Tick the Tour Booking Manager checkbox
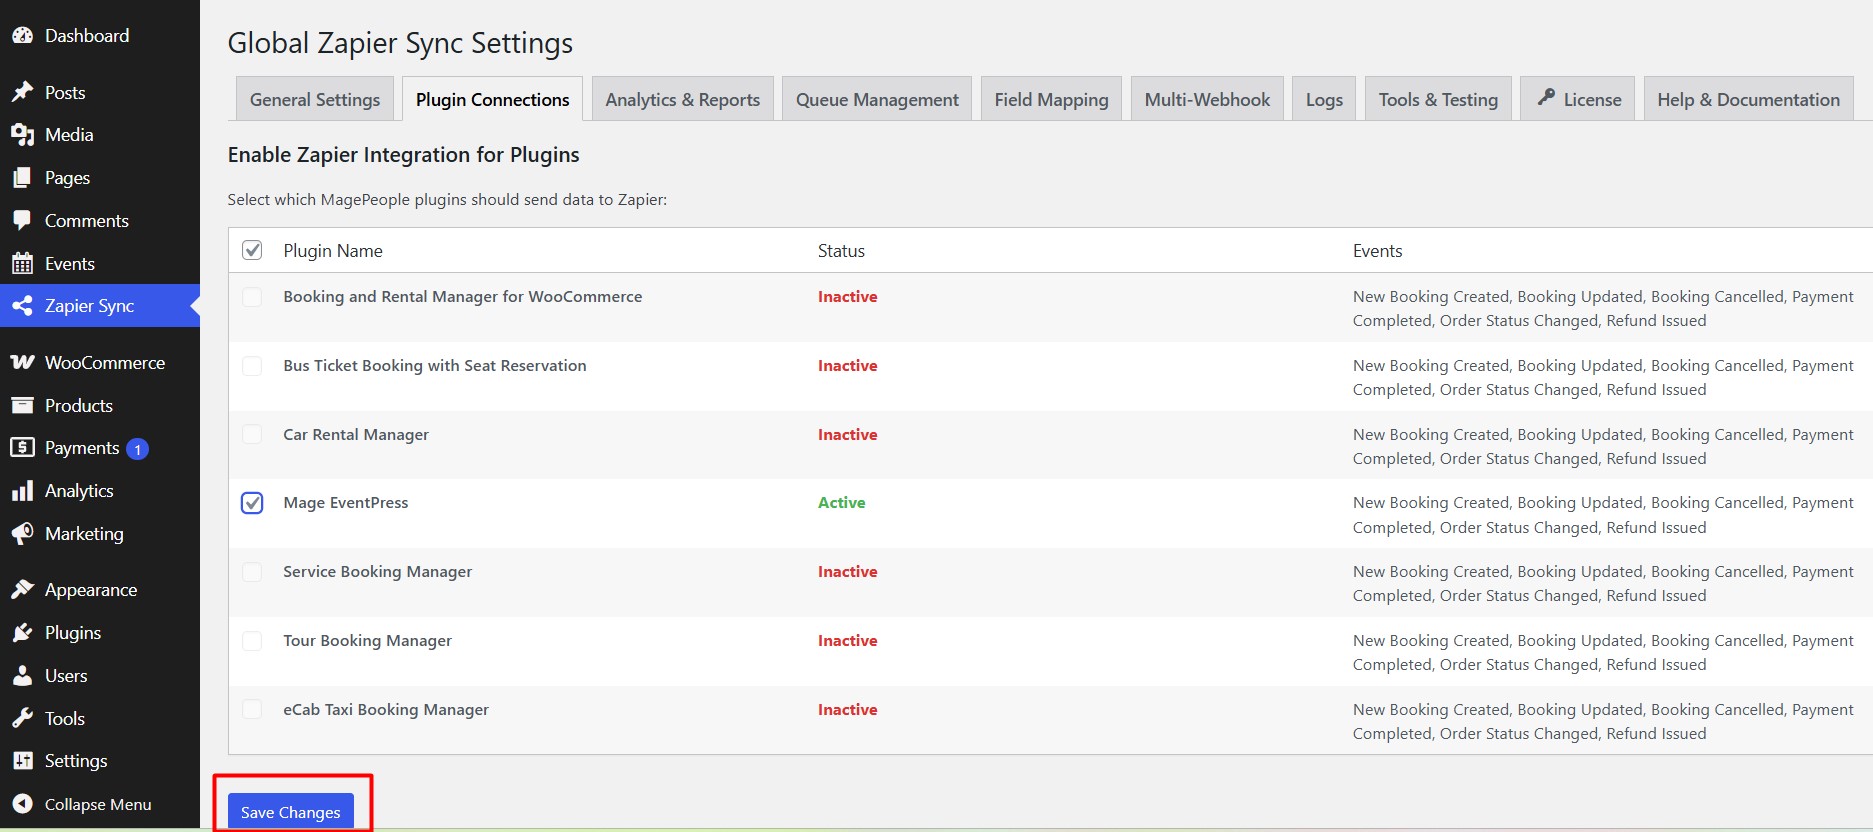 click(252, 641)
